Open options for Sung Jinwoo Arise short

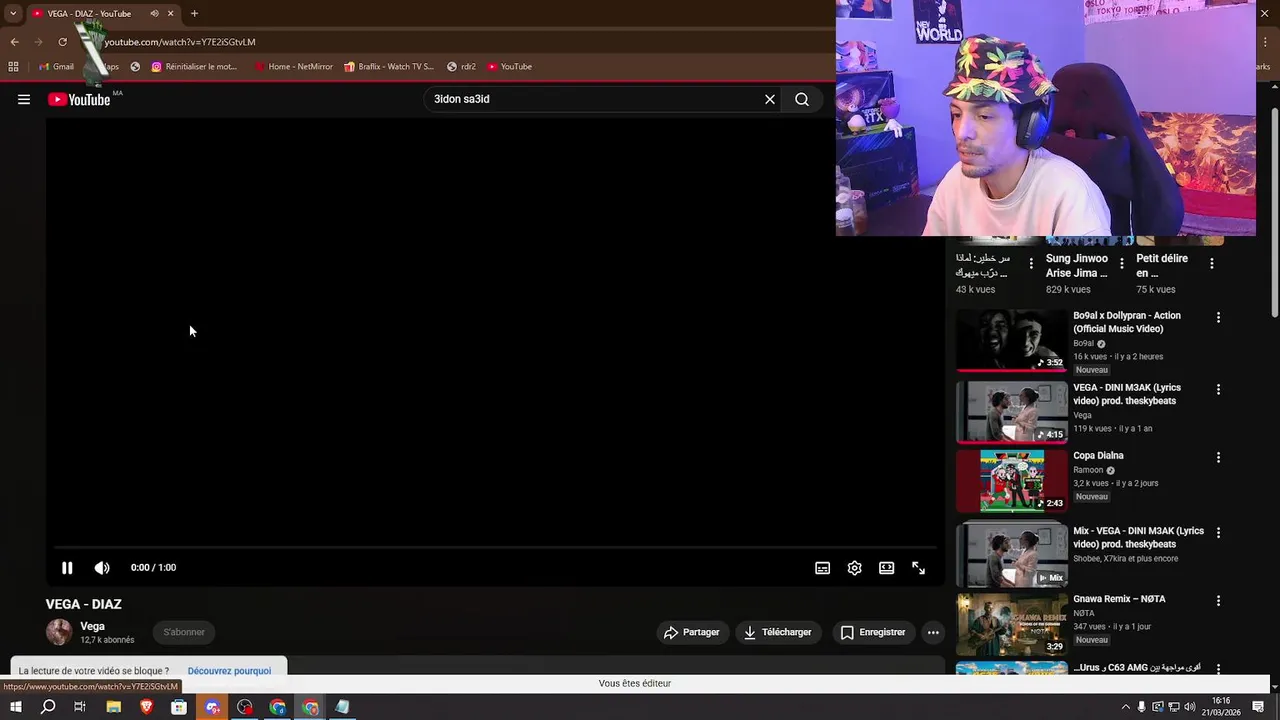[x=1121, y=264]
